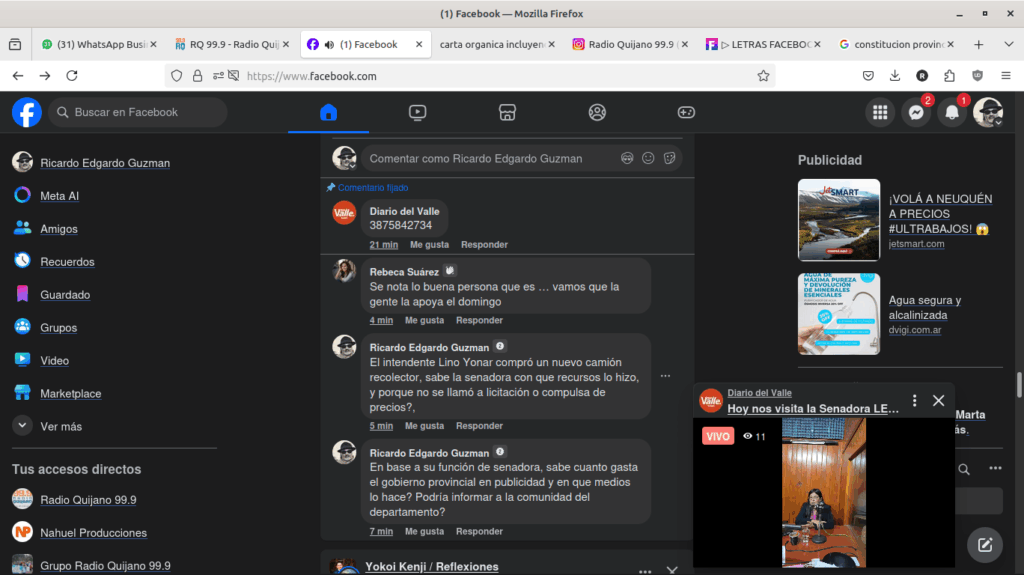Open Marketplace storefront icon in top navigation

click(507, 113)
